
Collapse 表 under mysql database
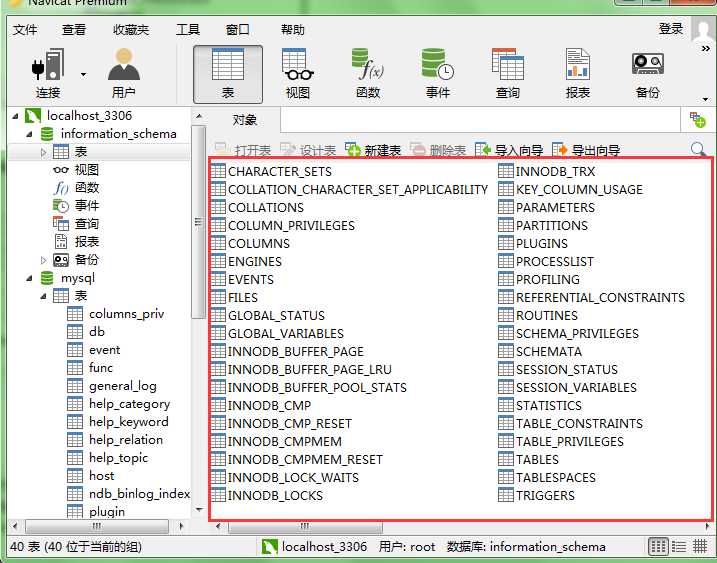[43, 296]
